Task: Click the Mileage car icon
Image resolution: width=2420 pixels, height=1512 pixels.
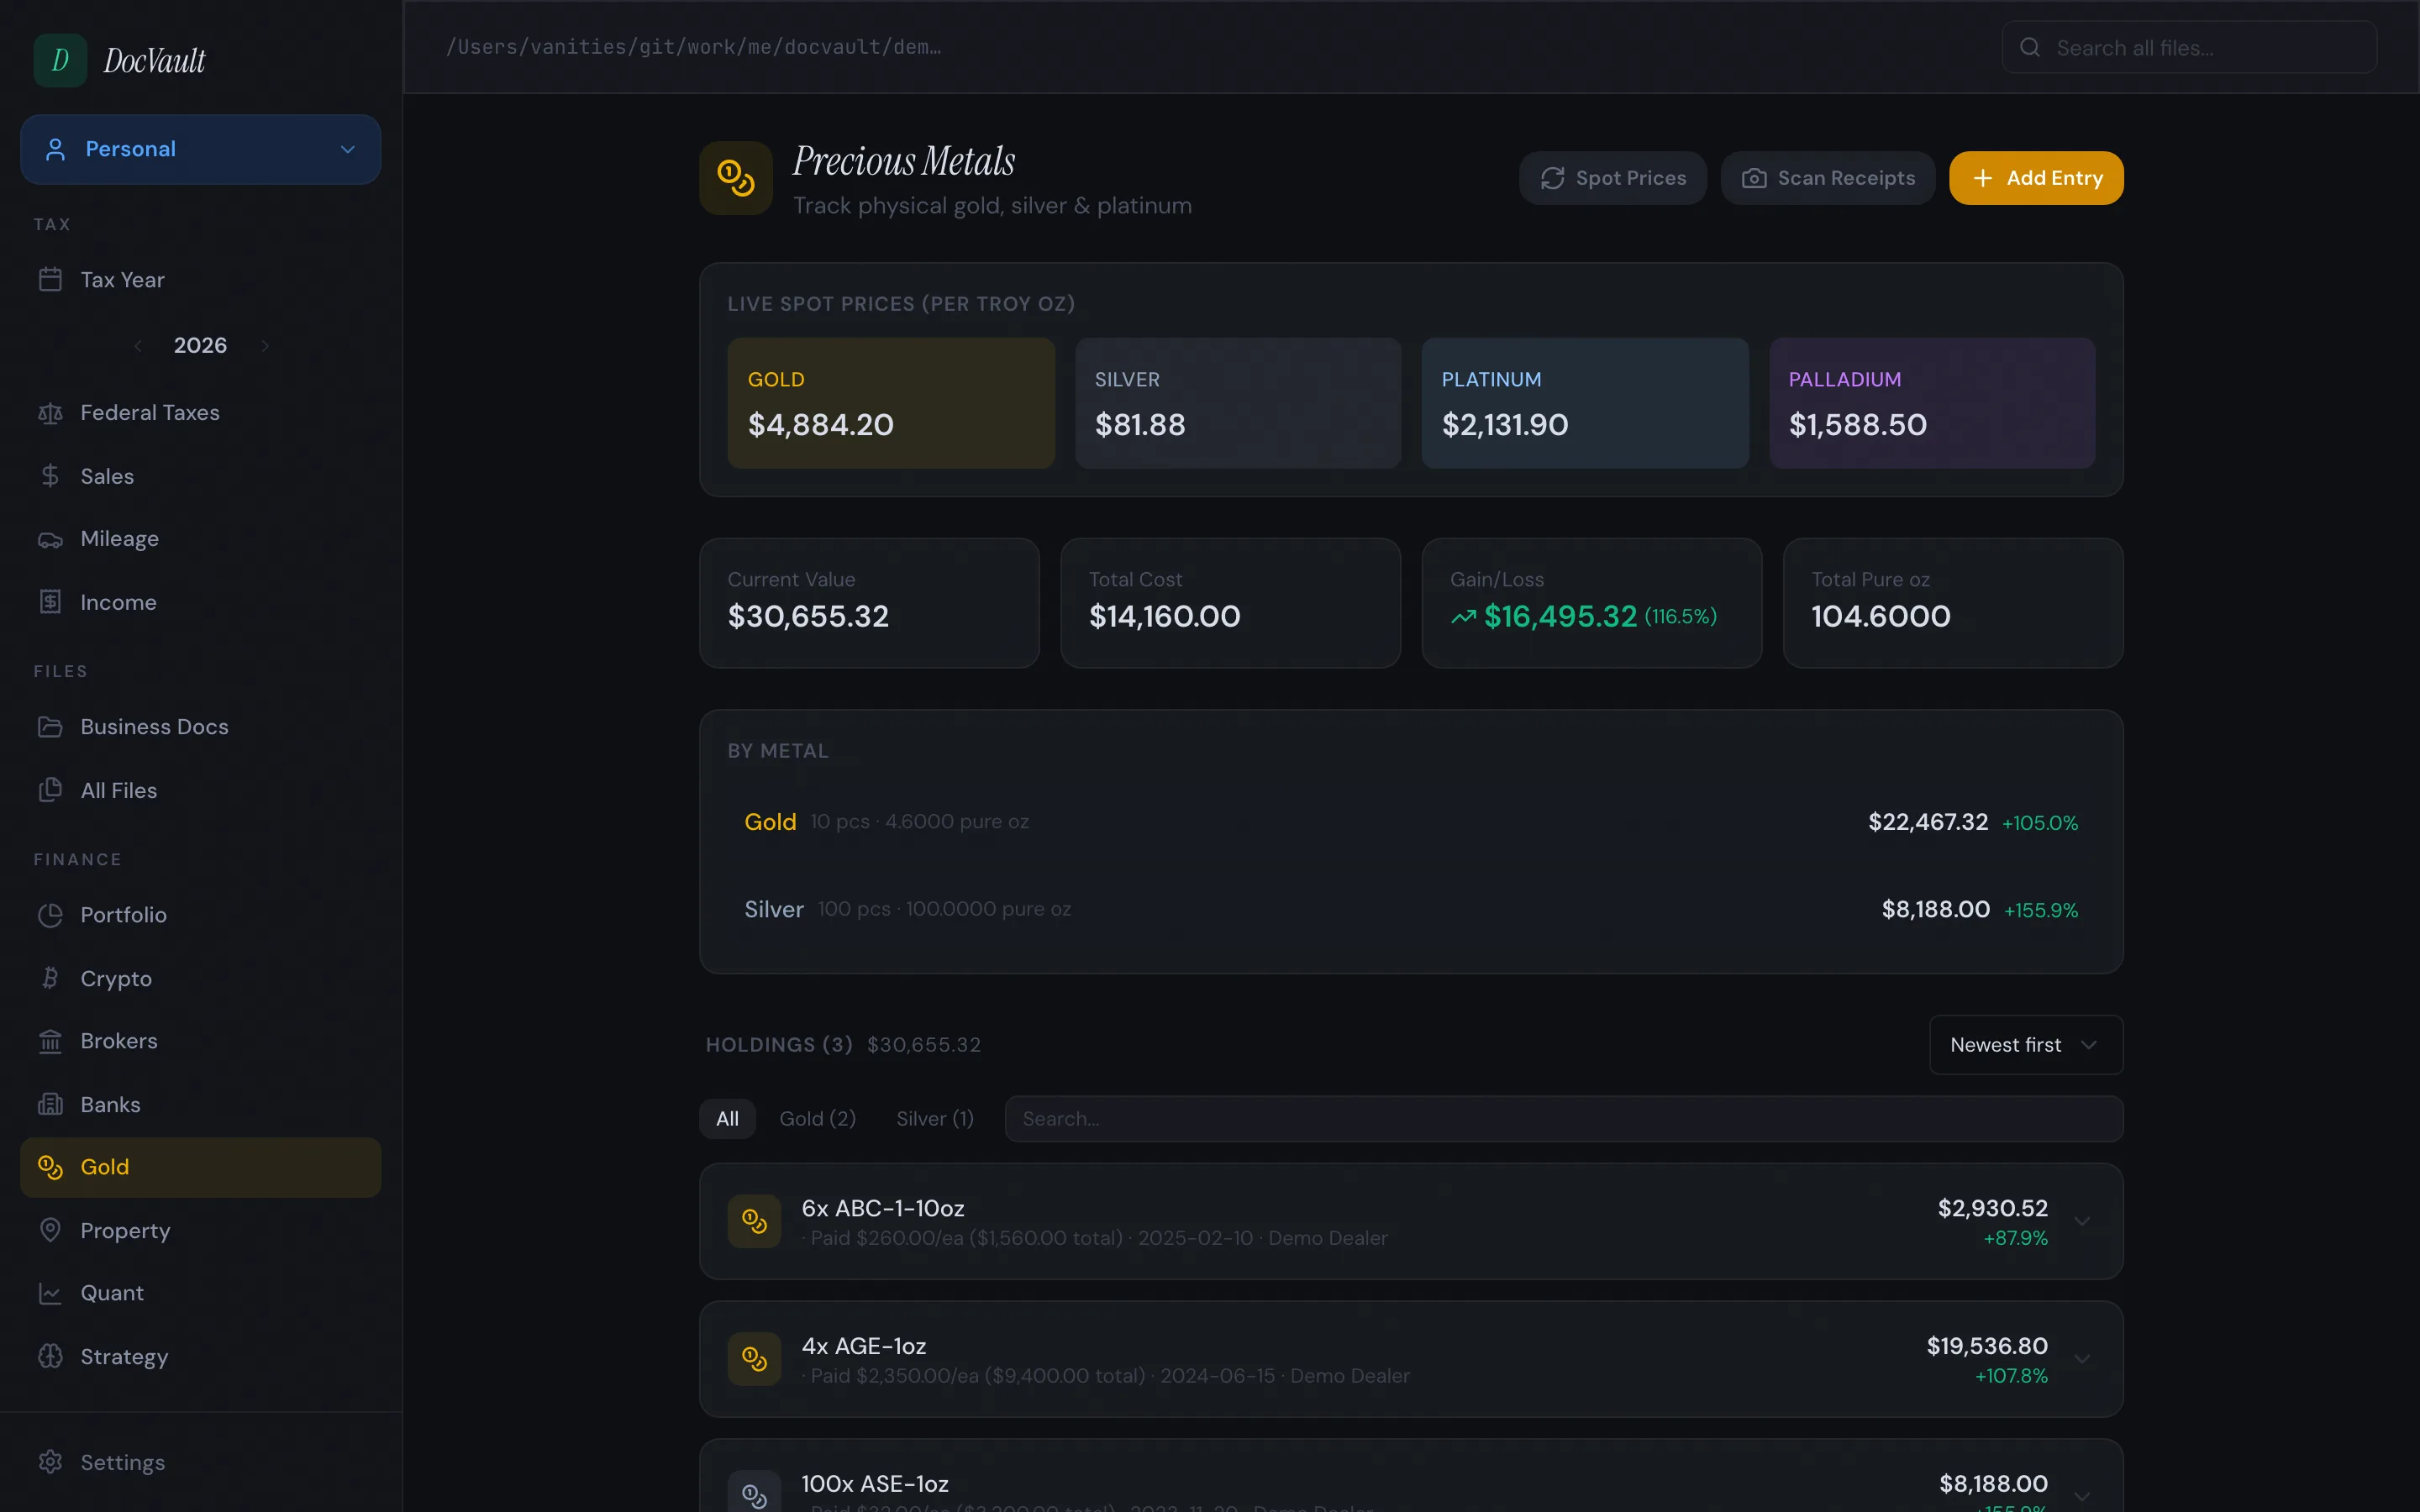Action: point(50,539)
